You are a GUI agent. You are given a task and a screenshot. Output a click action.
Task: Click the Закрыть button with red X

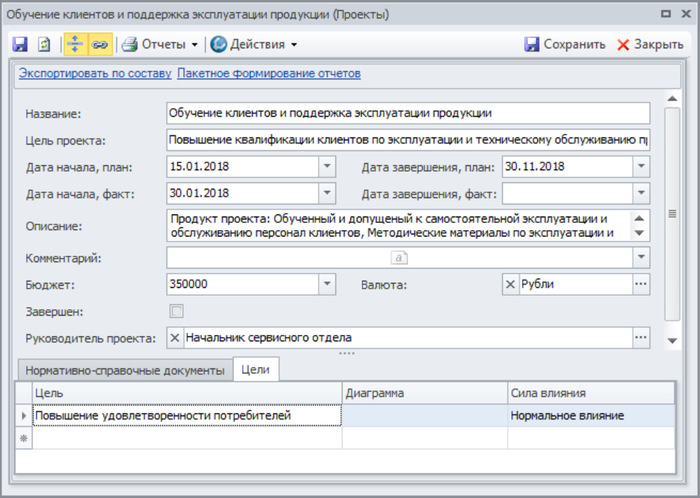[650, 45]
